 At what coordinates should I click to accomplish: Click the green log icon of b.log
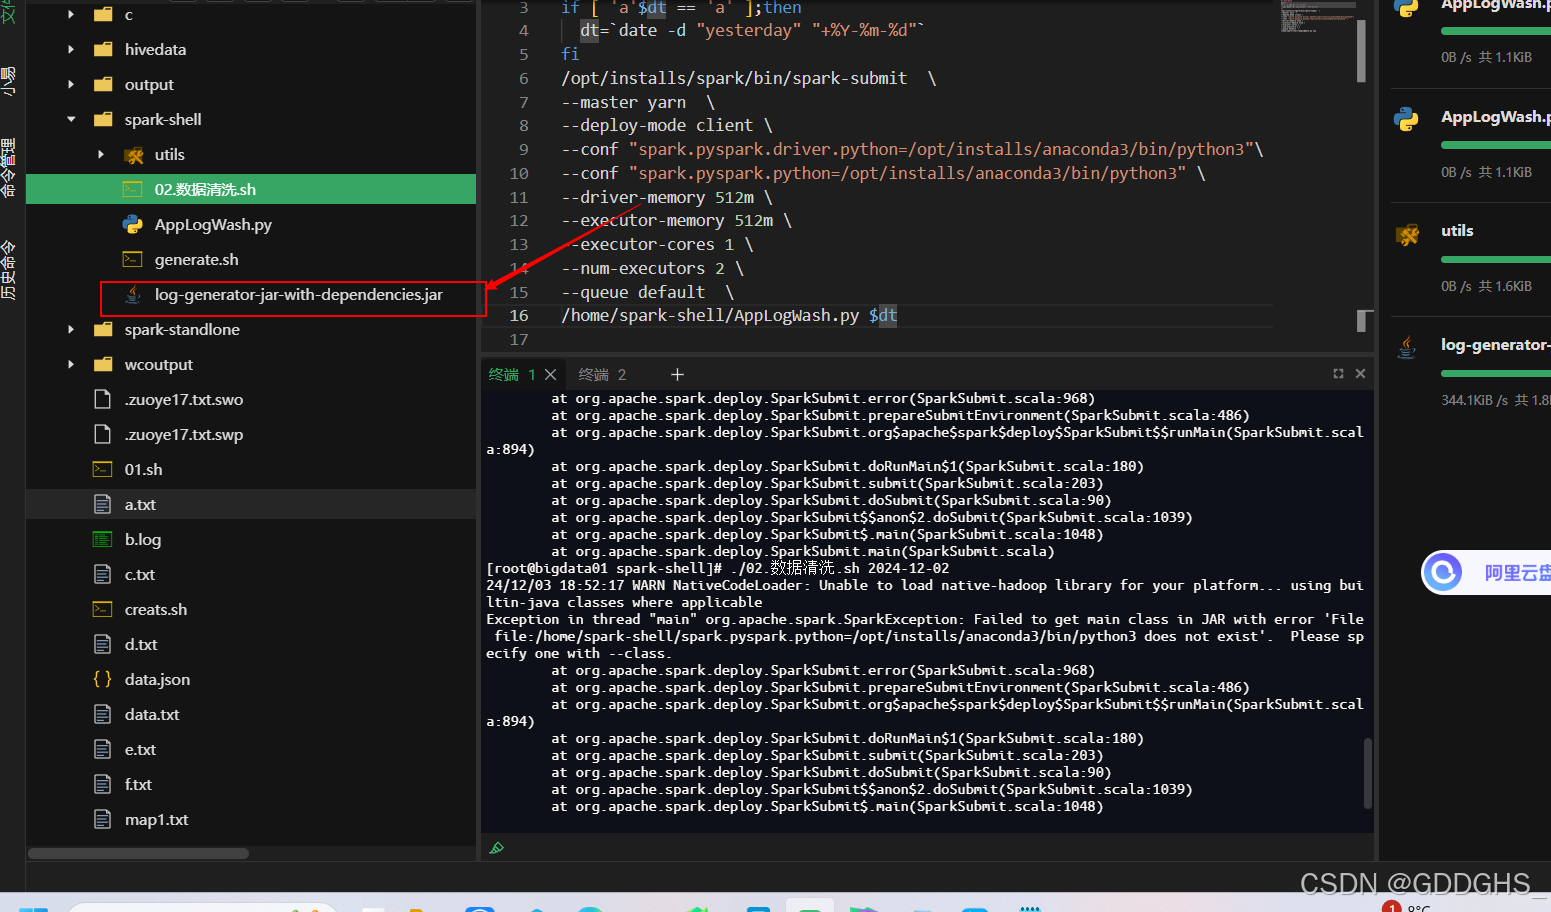(x=102, y=539)
